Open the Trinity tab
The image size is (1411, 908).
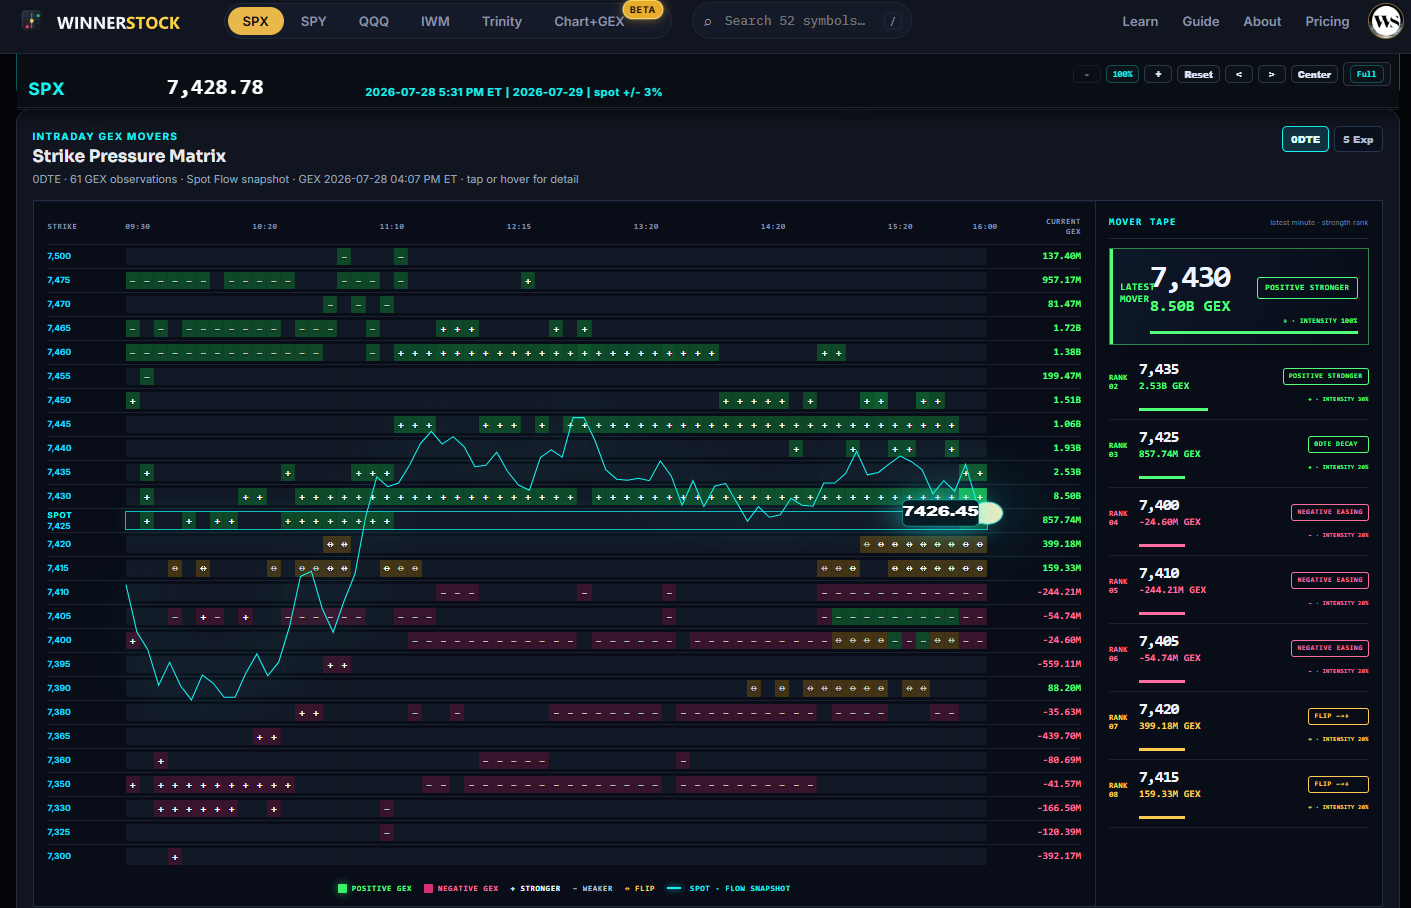[502, 21]
